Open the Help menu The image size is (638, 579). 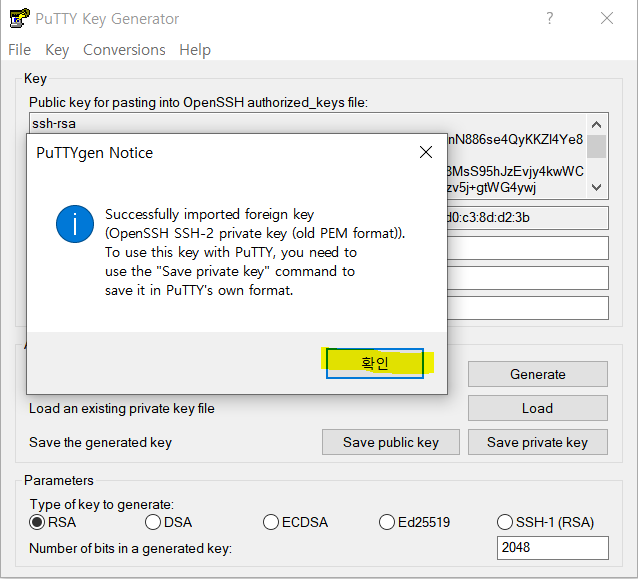pos(195,50)
